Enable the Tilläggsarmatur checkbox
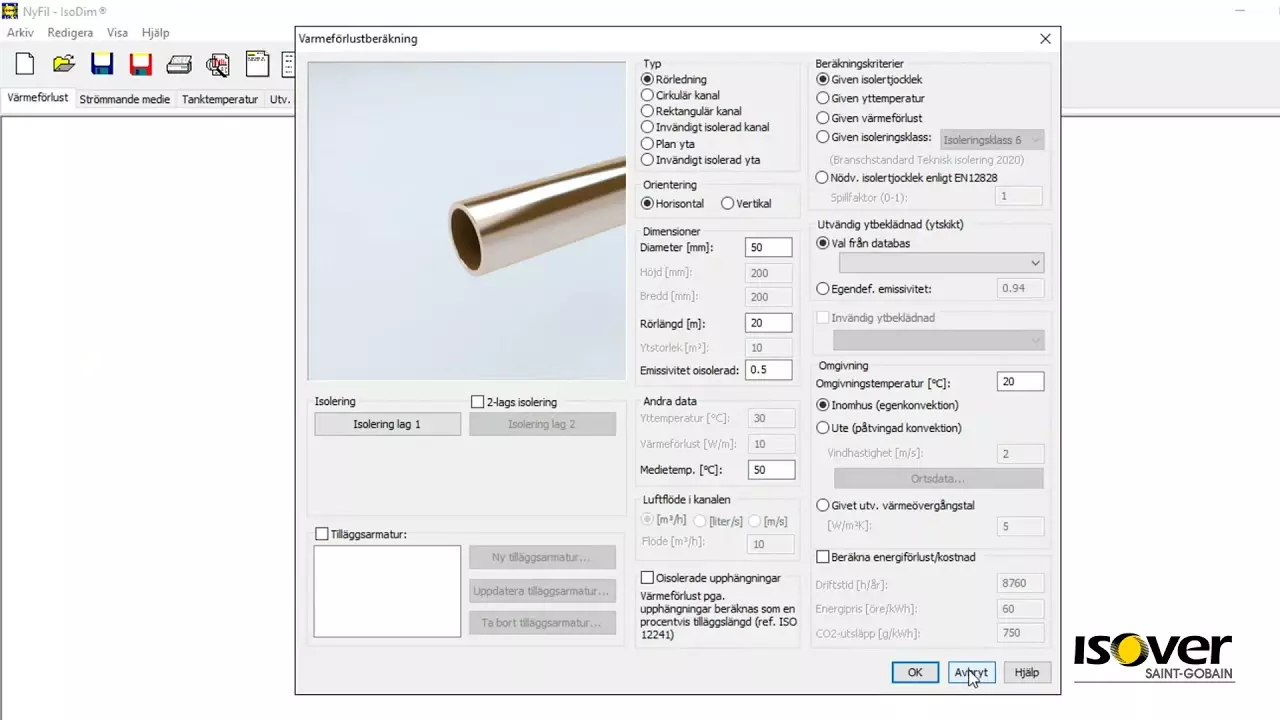Viewport: 1280px width, 720px height. pos(322,534)
